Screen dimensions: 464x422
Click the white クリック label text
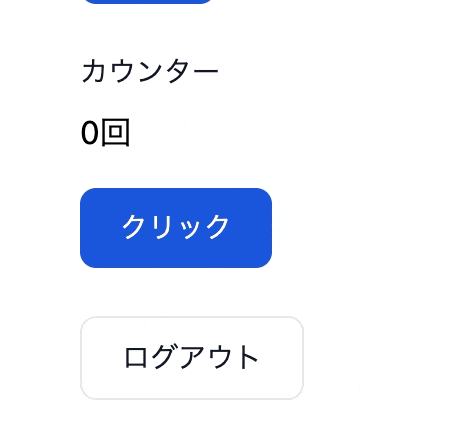(175, 227)
